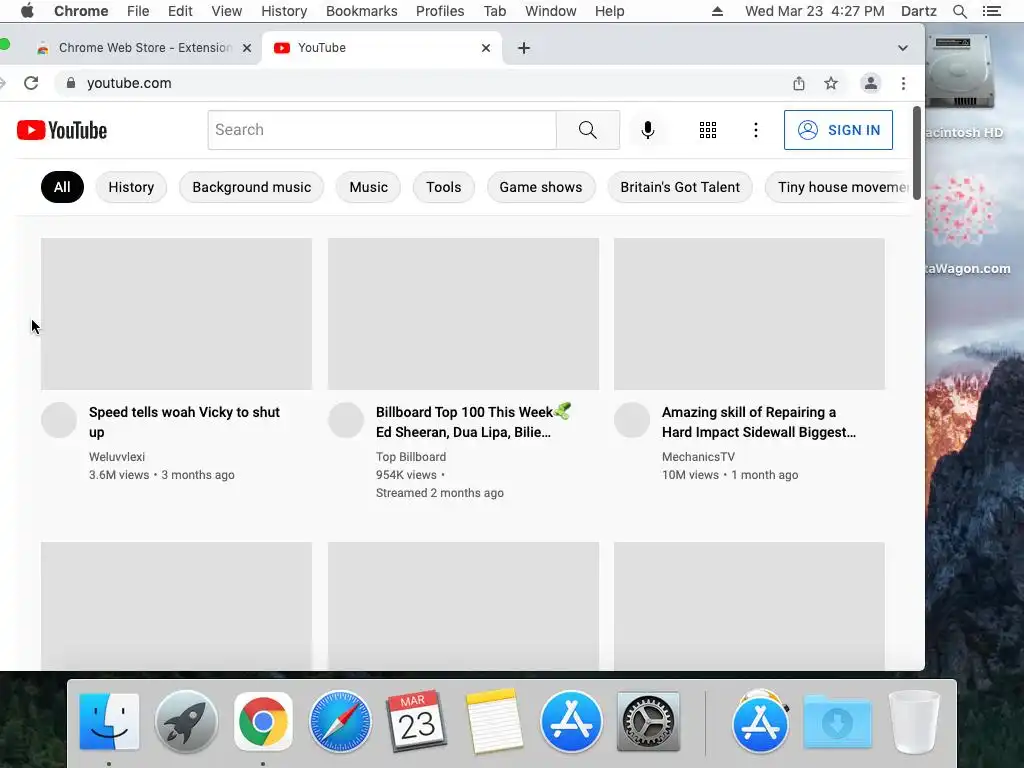Click the share page icon in address bar

coord(799,83)
